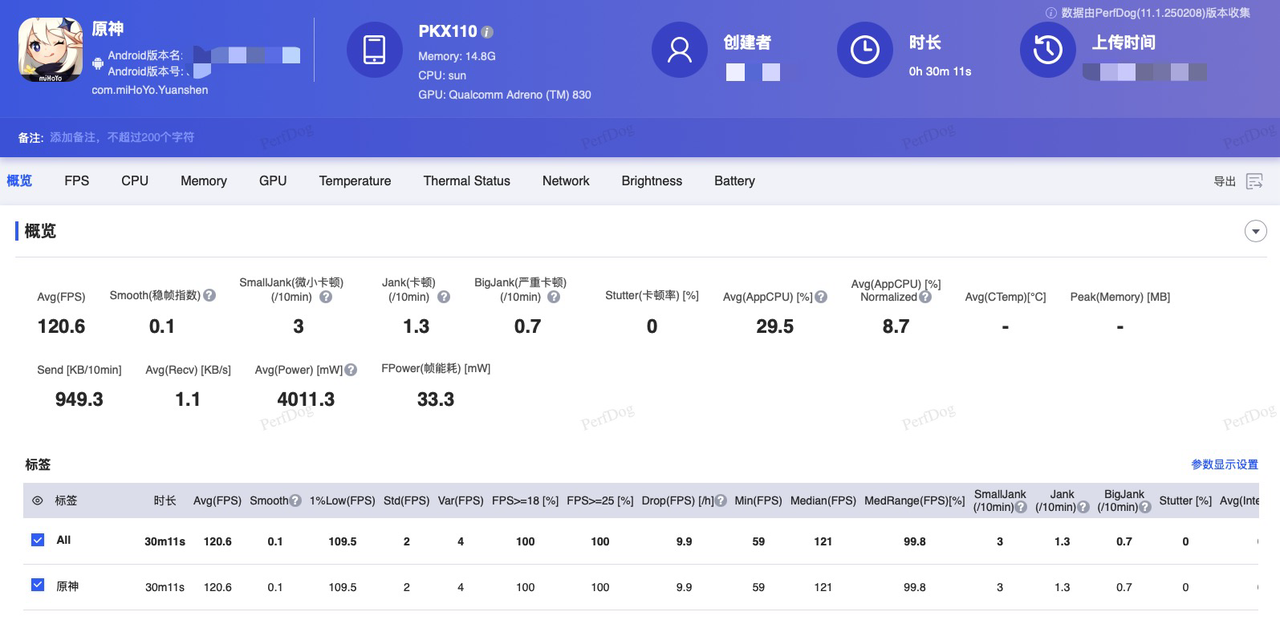1280x620 pixels.
Task: Open help icon for SmallJank(微小卡顿) overview metric
Action: (x=325, y=297)
